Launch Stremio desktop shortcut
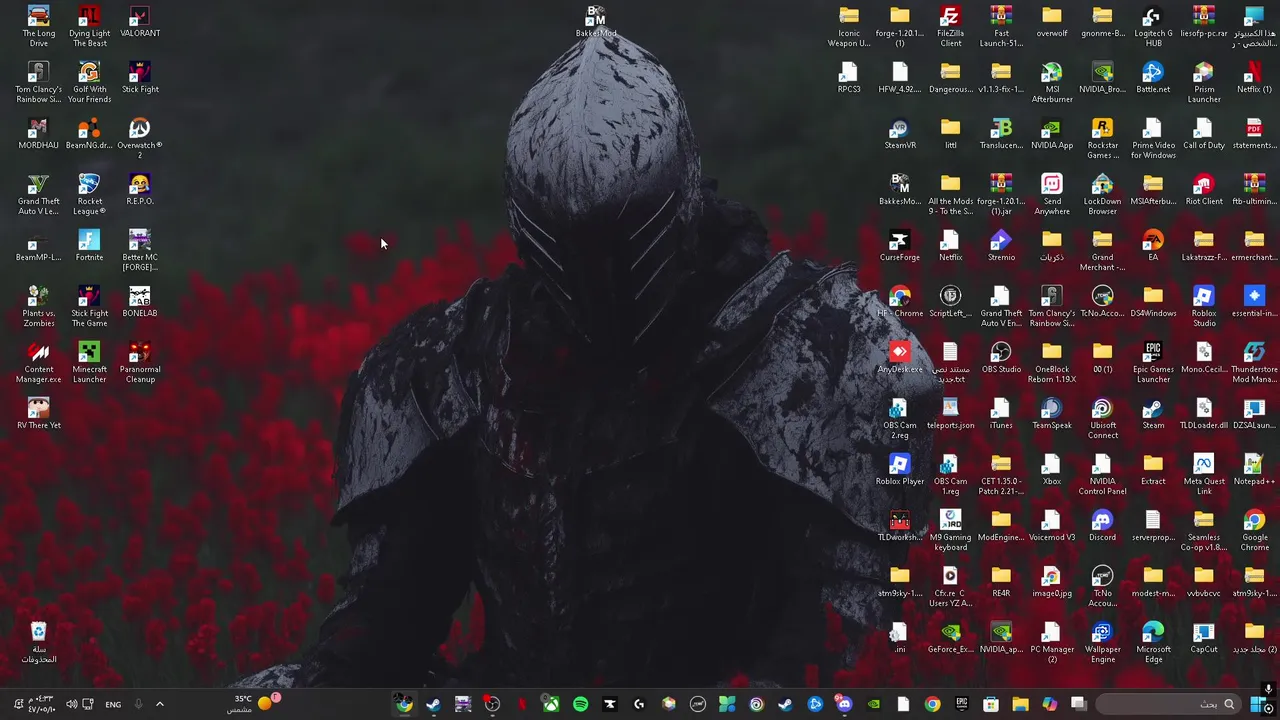The height and width of the screenshot is (720, 1280). [1001, 246]
